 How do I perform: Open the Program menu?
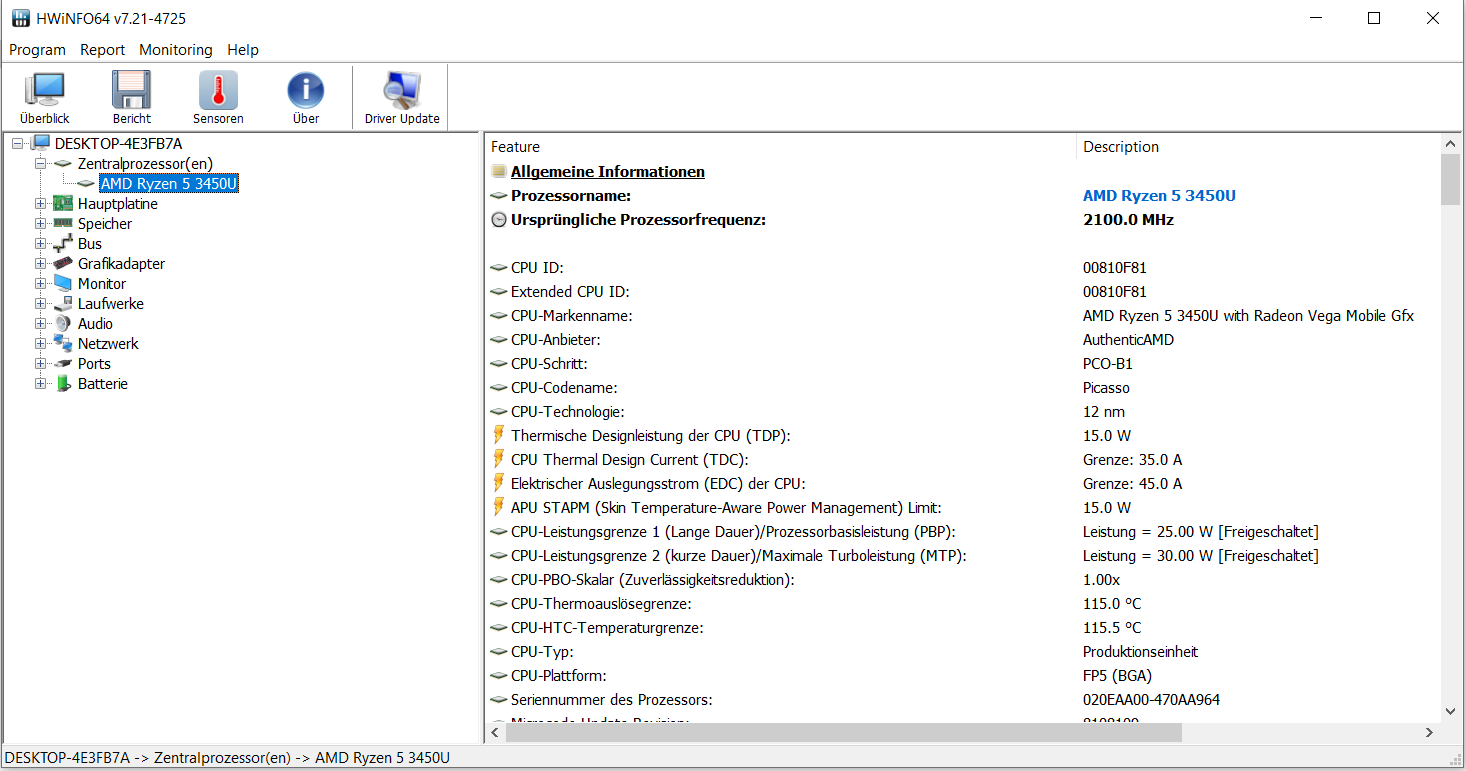point(37,50)
